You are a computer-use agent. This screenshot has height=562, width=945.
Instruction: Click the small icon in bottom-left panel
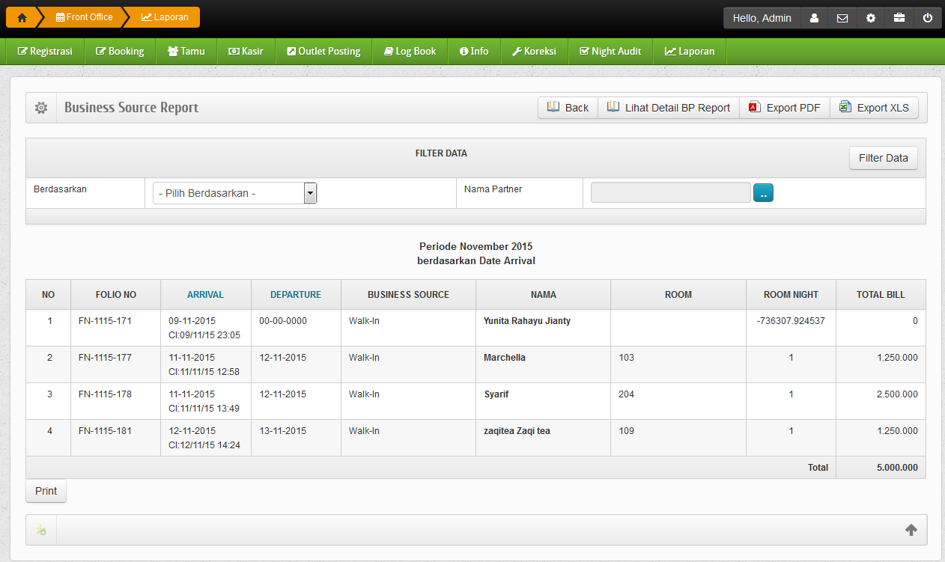[x=41, y=530]
